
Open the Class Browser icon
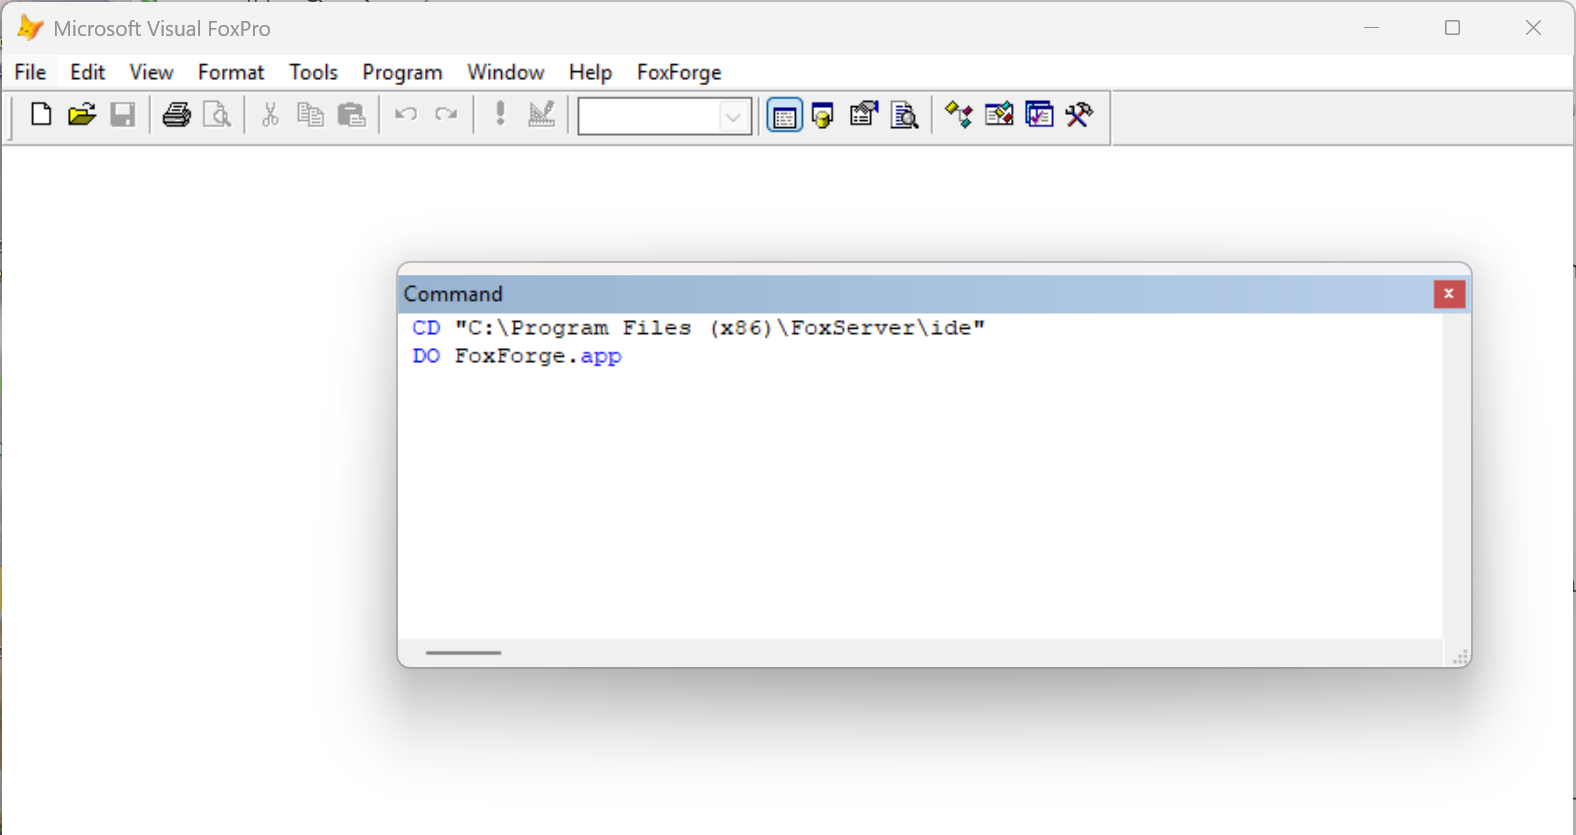pyautogui.click(x=959, y=115)
